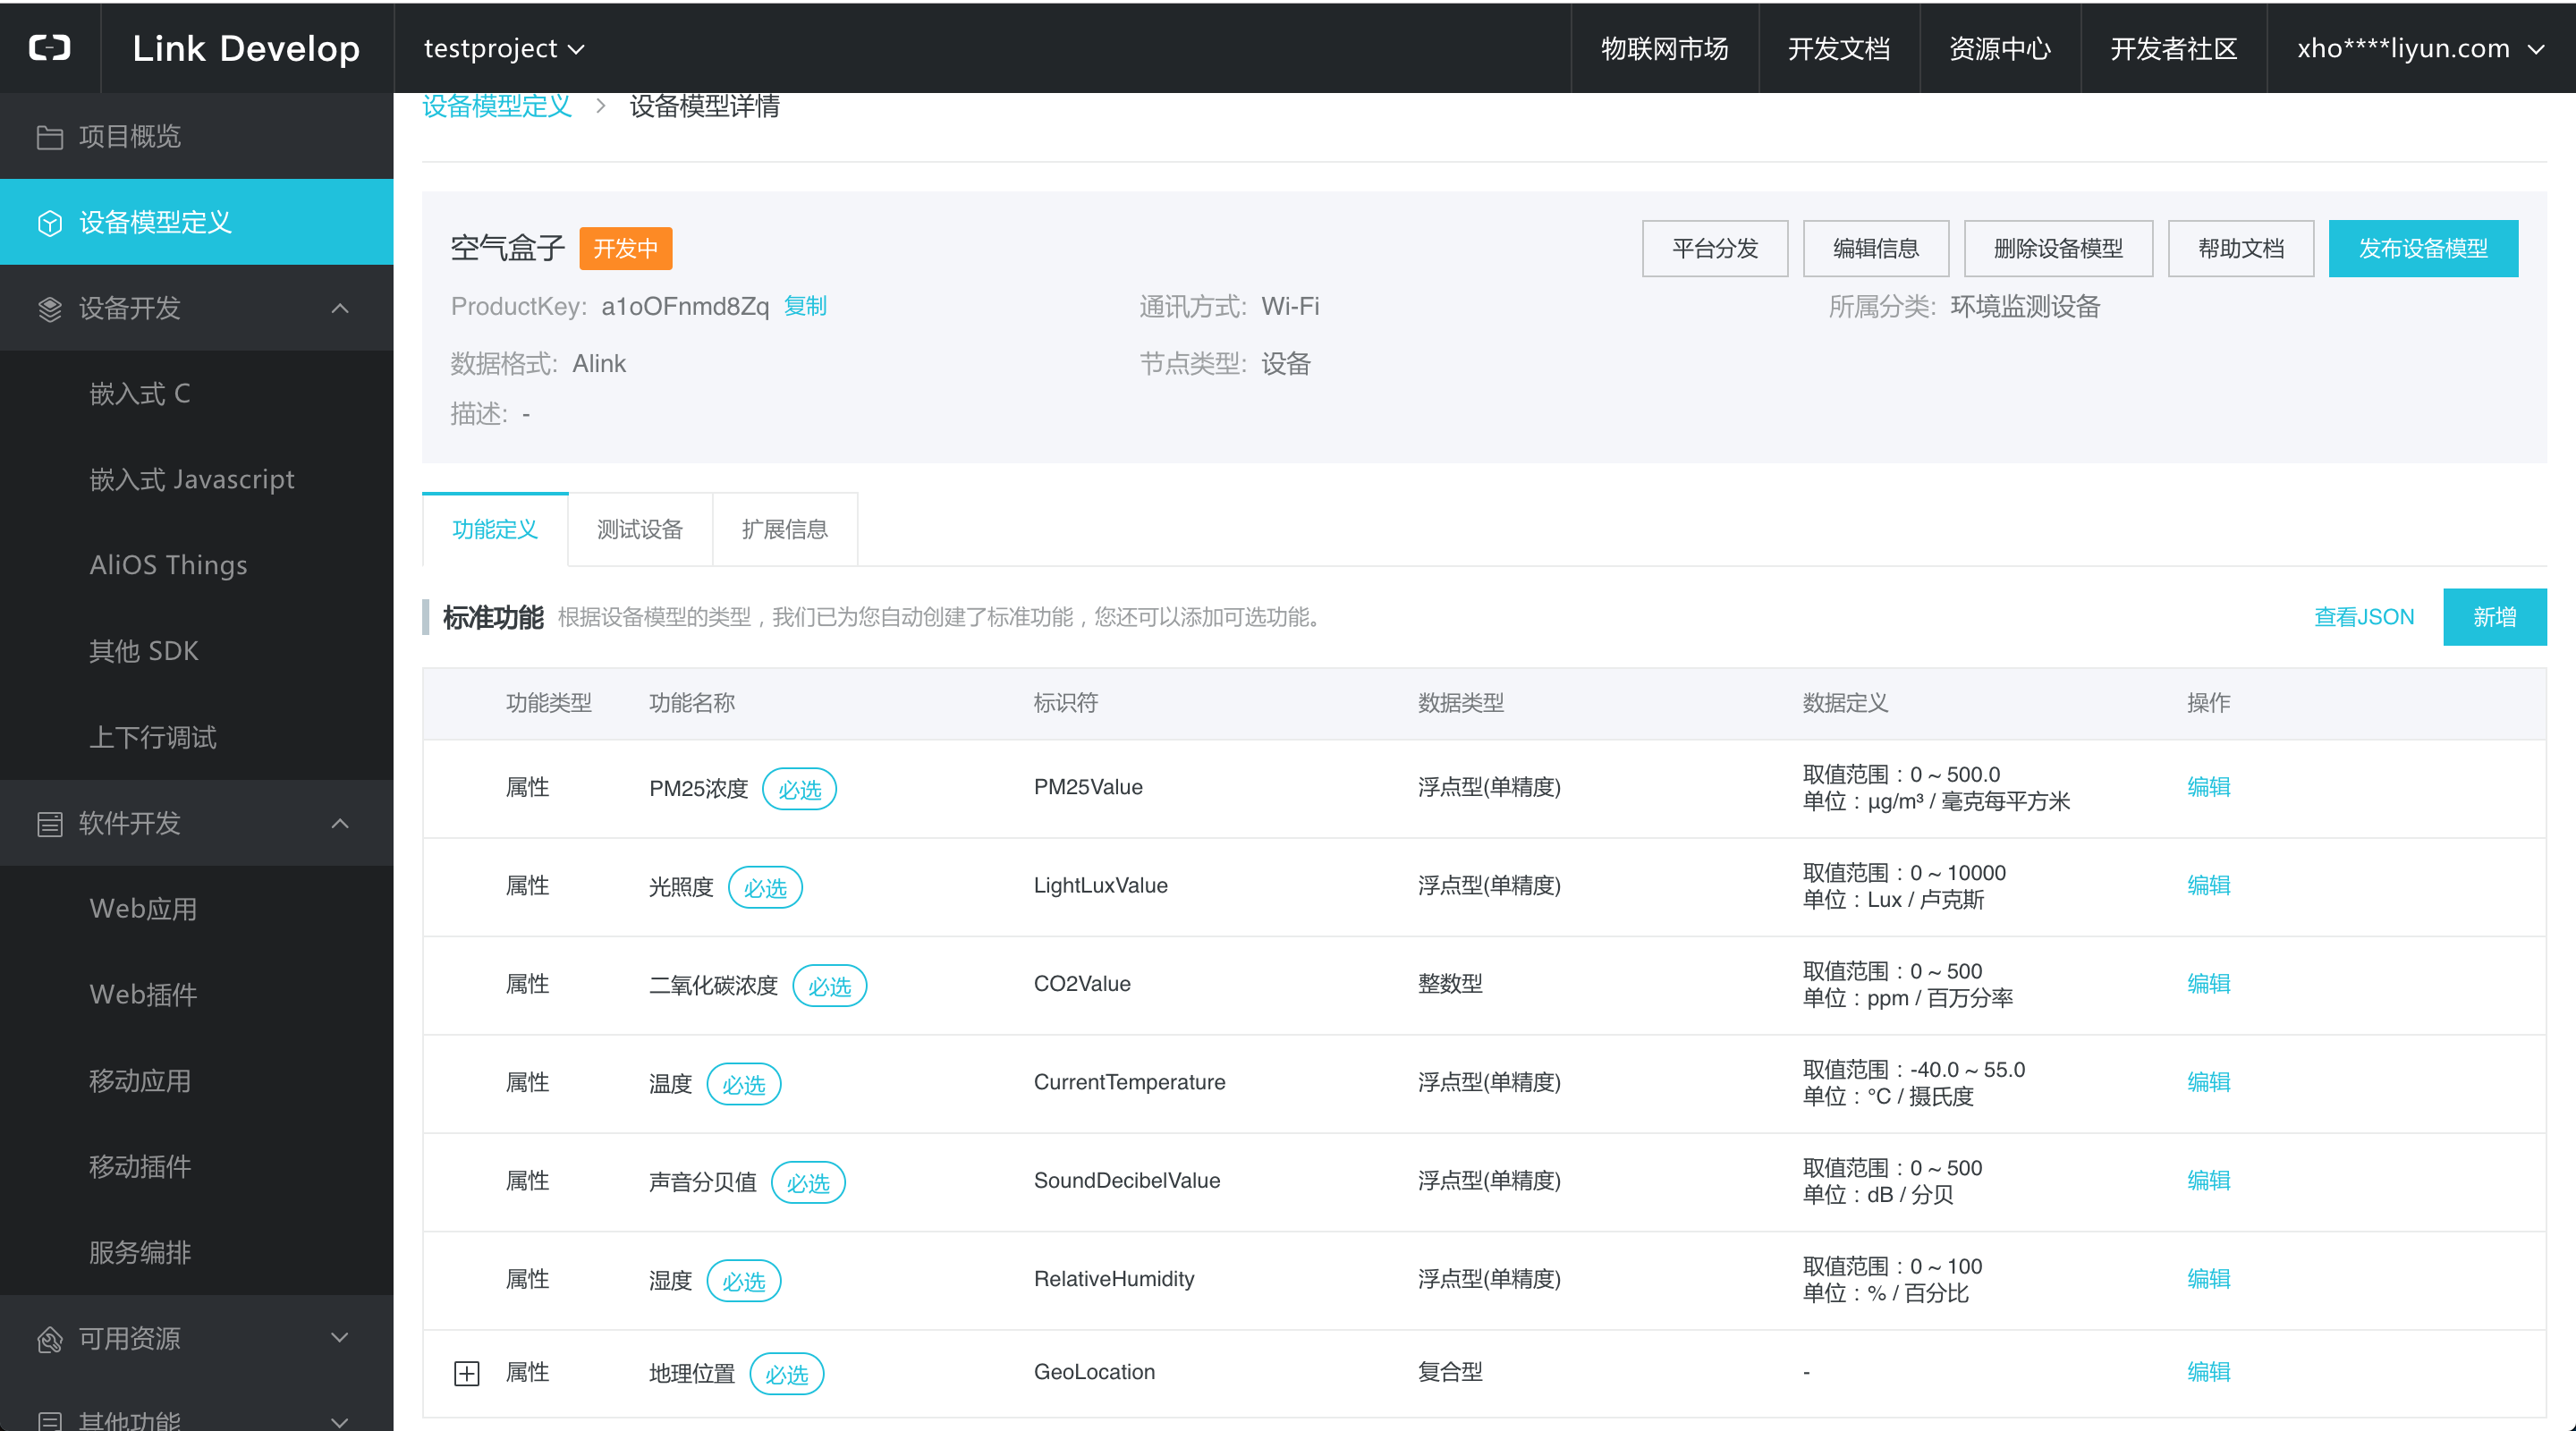
Task: Click the 必选 tag beside PM25浓度
Action: (800, 789)
